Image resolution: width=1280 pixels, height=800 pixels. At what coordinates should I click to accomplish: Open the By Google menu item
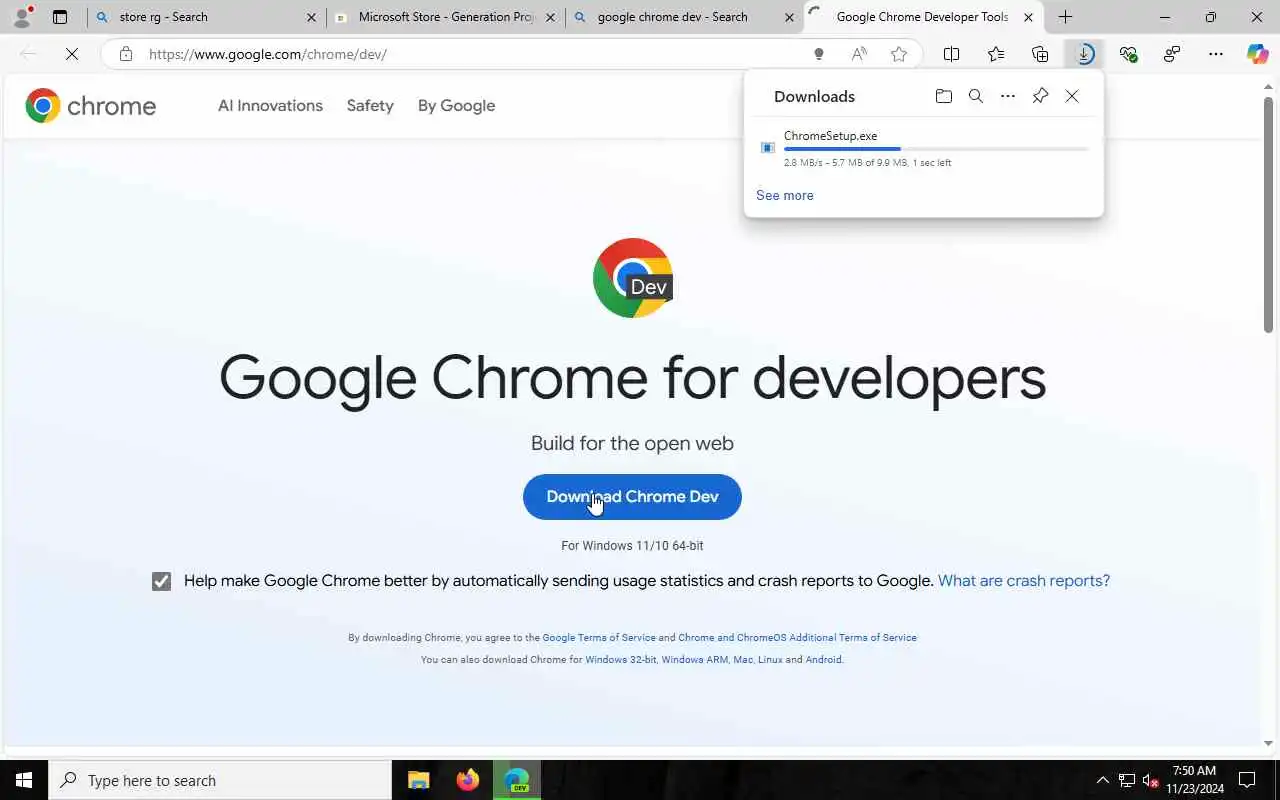point(456,105)
